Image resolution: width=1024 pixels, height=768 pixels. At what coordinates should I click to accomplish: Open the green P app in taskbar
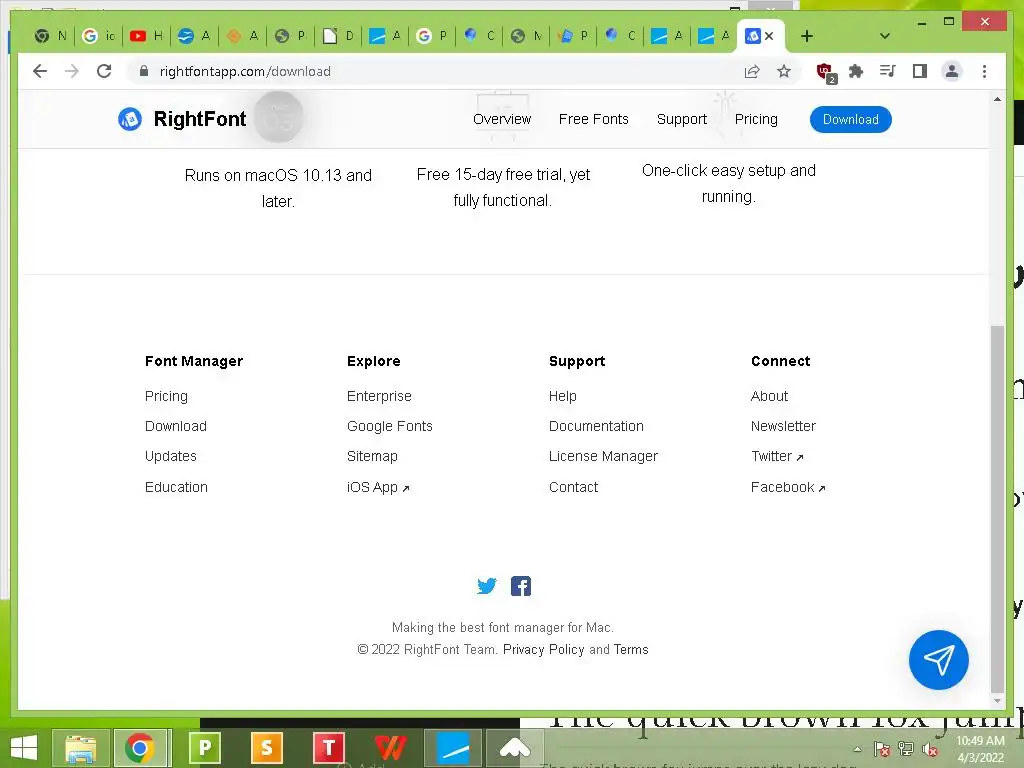tap(204, 748)
